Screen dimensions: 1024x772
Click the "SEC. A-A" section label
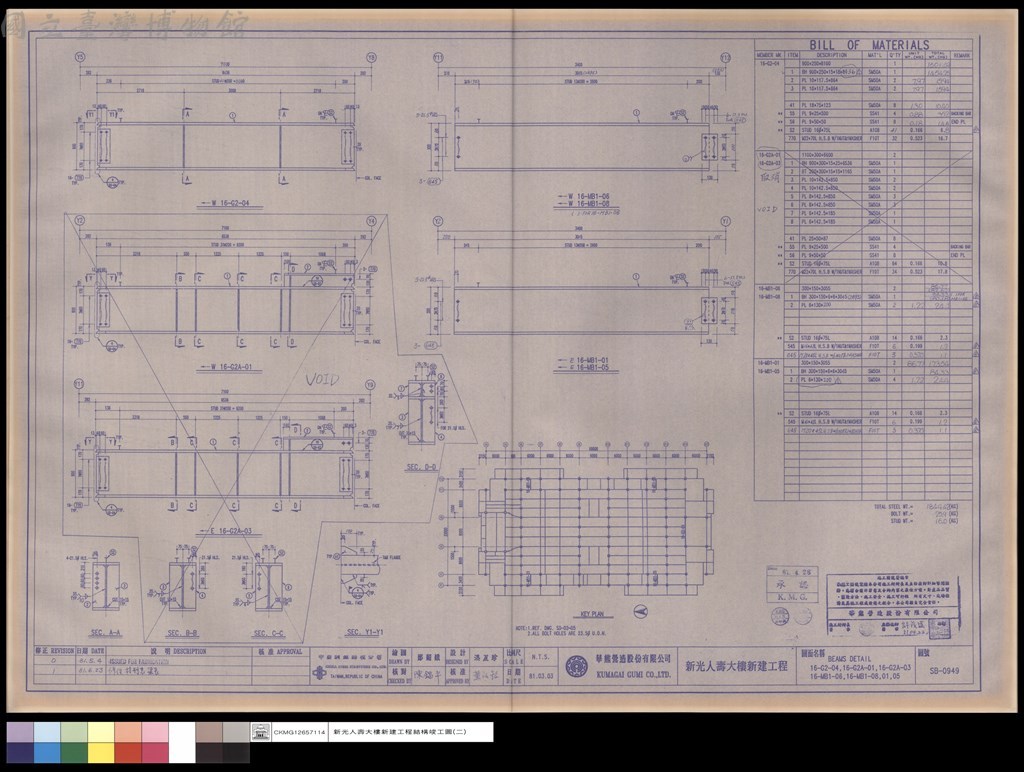tap(106, 633)
